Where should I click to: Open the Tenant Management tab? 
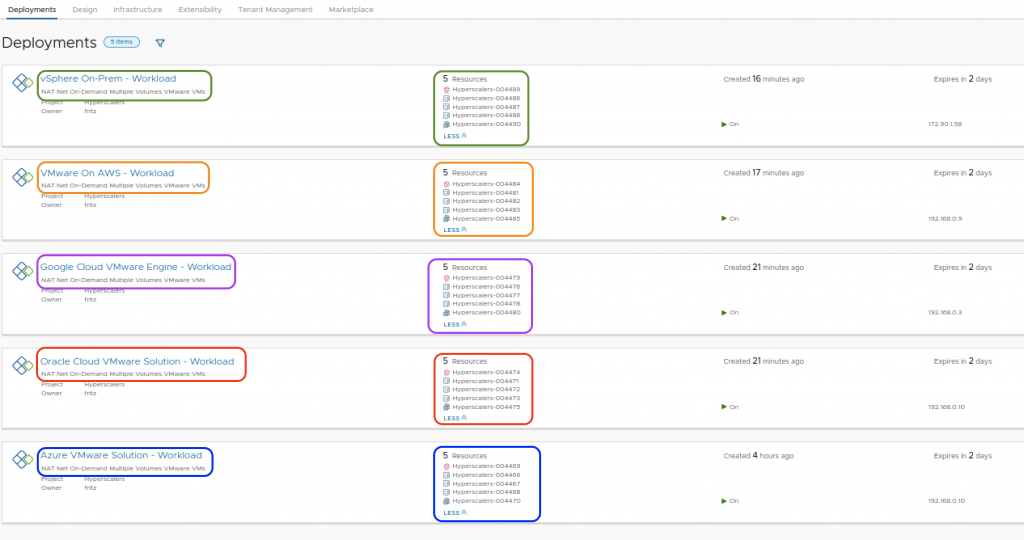[x=275, y=10]
